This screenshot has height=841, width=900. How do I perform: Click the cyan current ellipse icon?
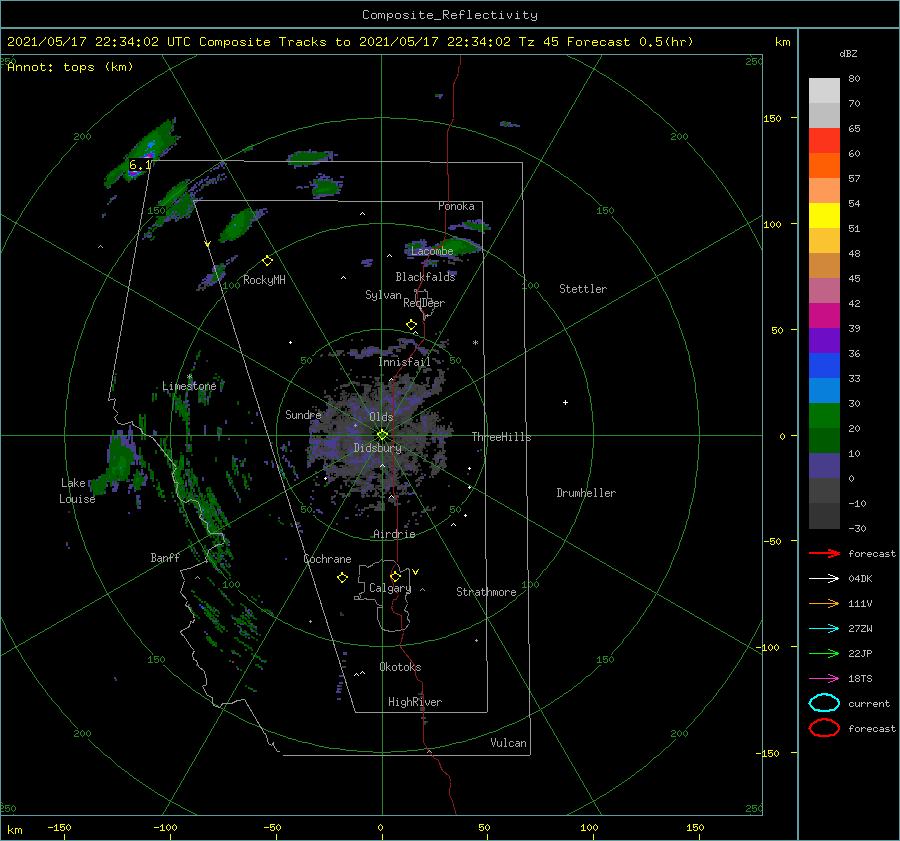[824, 703]
